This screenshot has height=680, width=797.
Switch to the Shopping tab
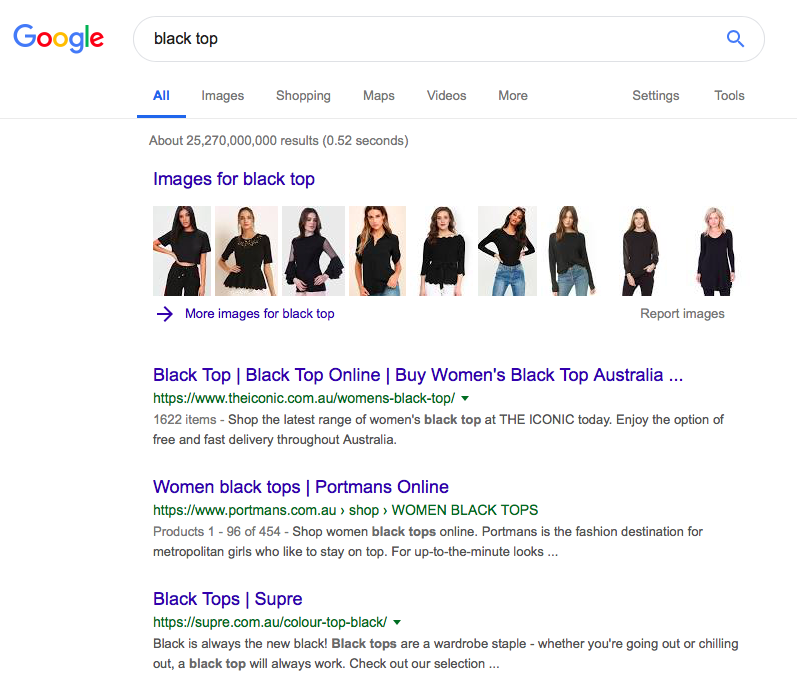click(x=303, y=96)
